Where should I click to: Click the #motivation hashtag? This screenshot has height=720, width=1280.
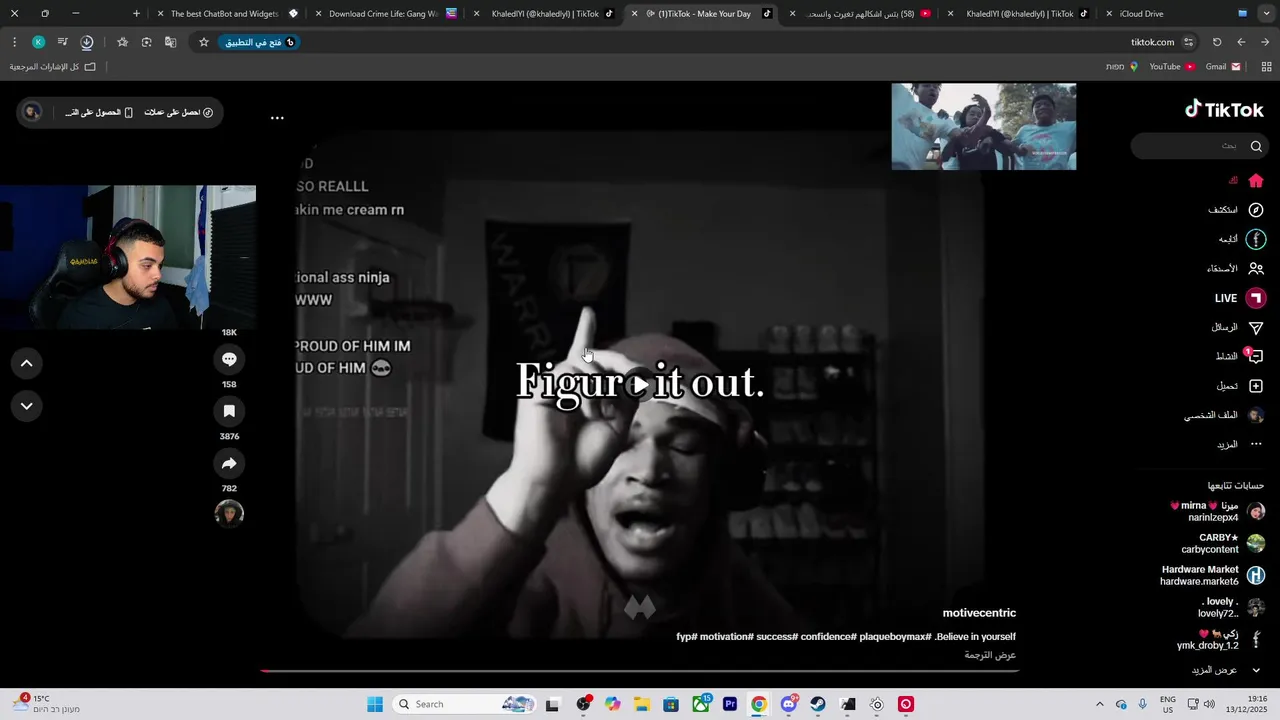tap(726, 637)
